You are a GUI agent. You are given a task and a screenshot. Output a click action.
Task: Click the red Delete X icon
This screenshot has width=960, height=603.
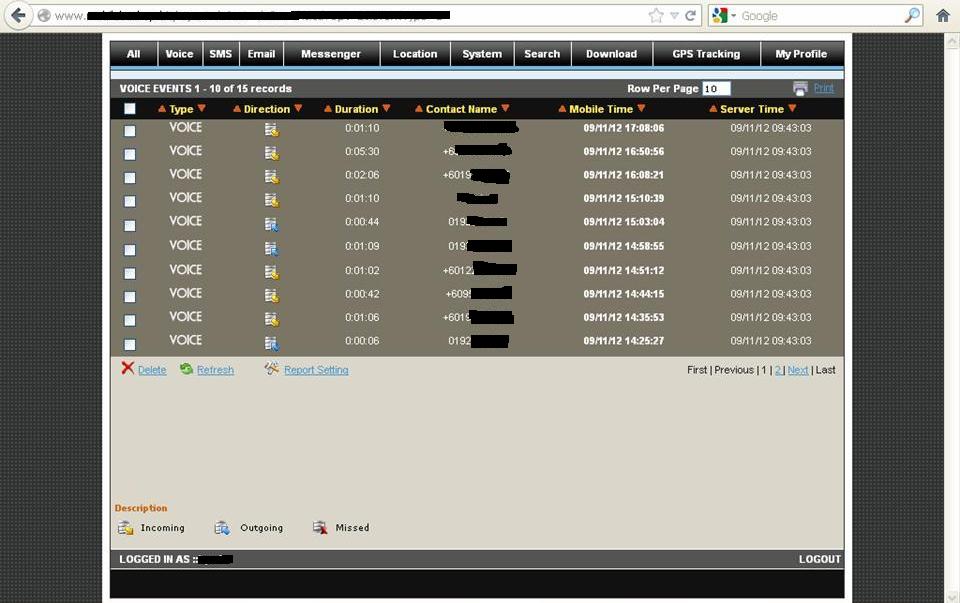[x=127, y=368]
